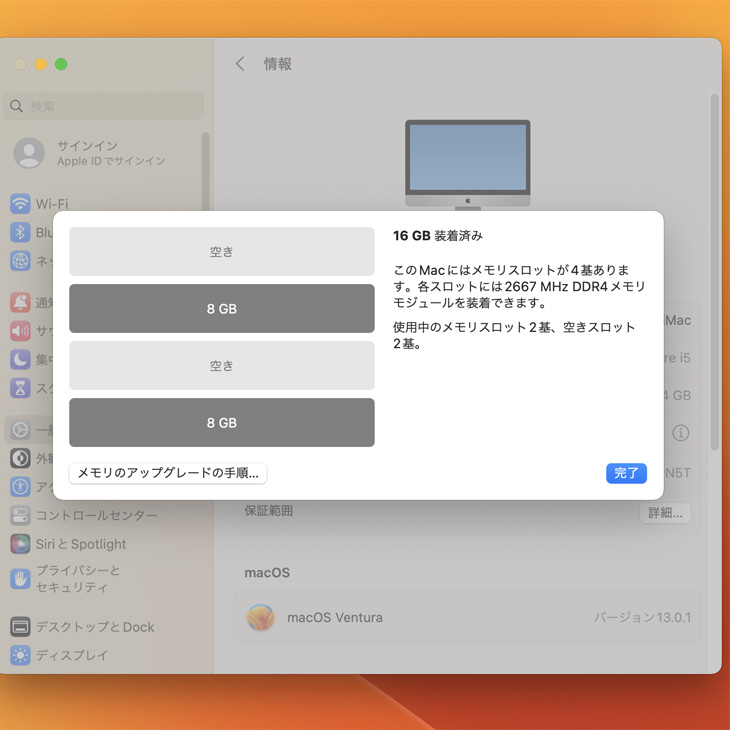Click the right pane scrollbar
Screen dimensions: 730x730
715,272
